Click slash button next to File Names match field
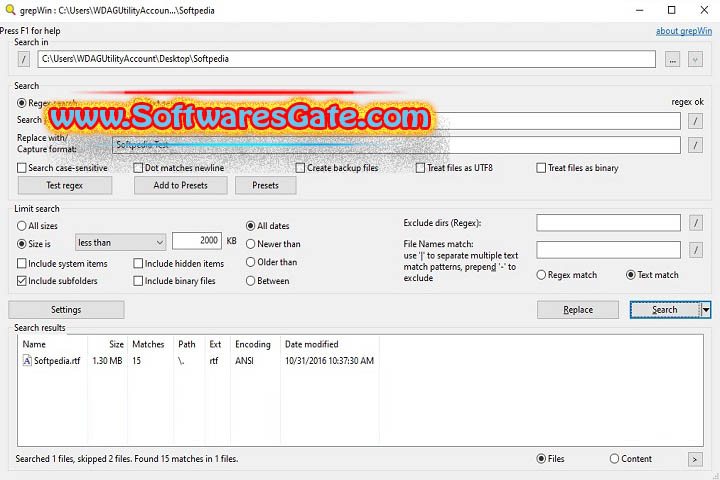Image resolution: width=720 pixels, height=480 pixels. coord(696,250)
